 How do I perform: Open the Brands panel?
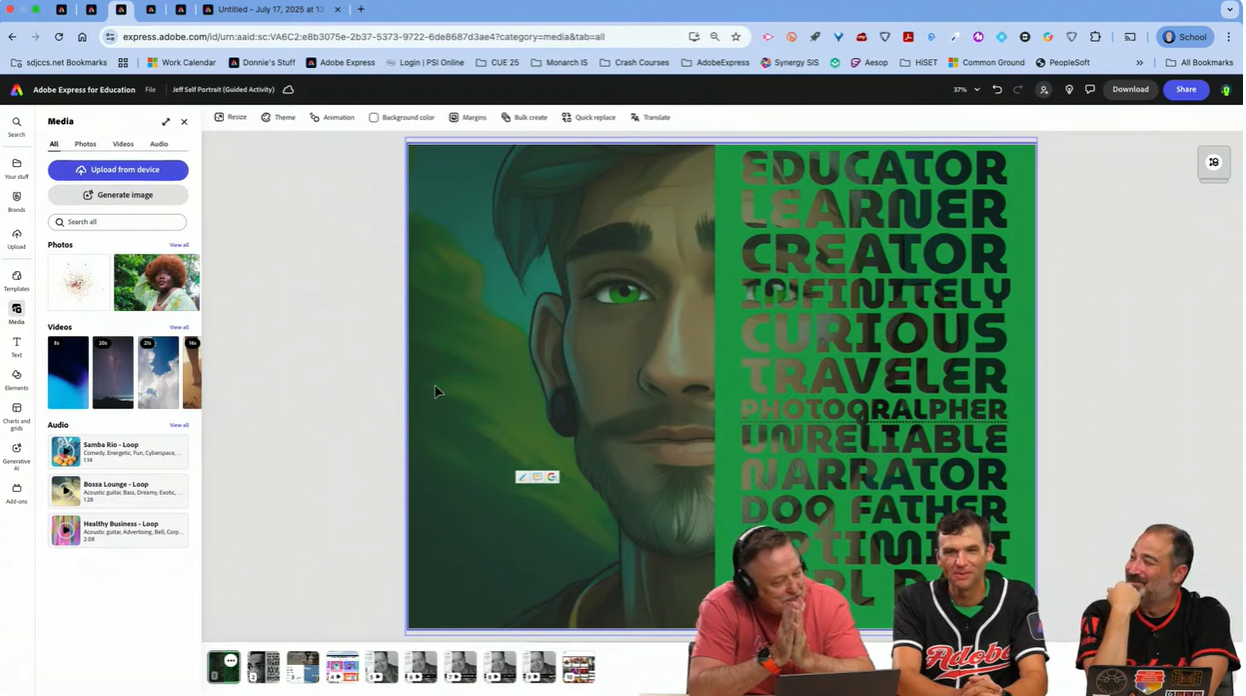point(16,202)
